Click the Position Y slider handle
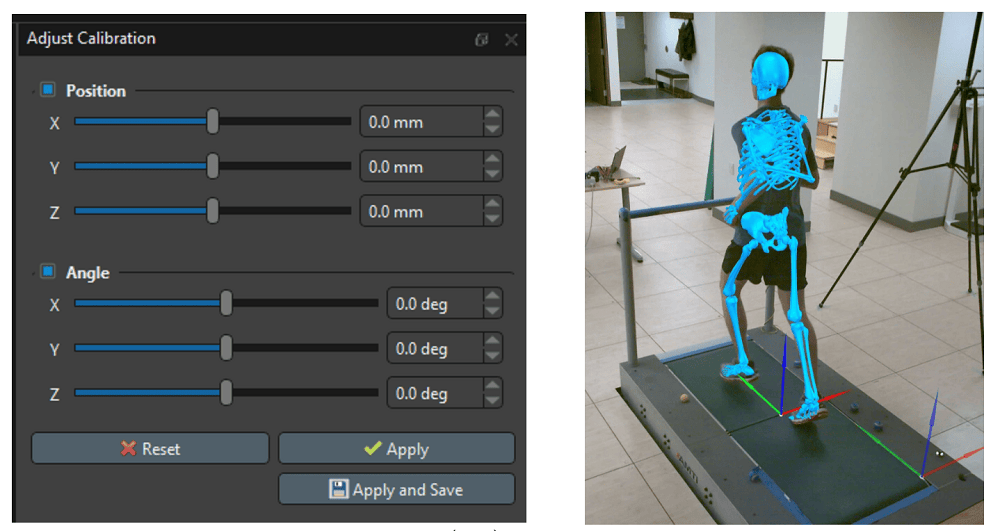The width and height of the screenshot is (1000, 531). tap(213, 166)
